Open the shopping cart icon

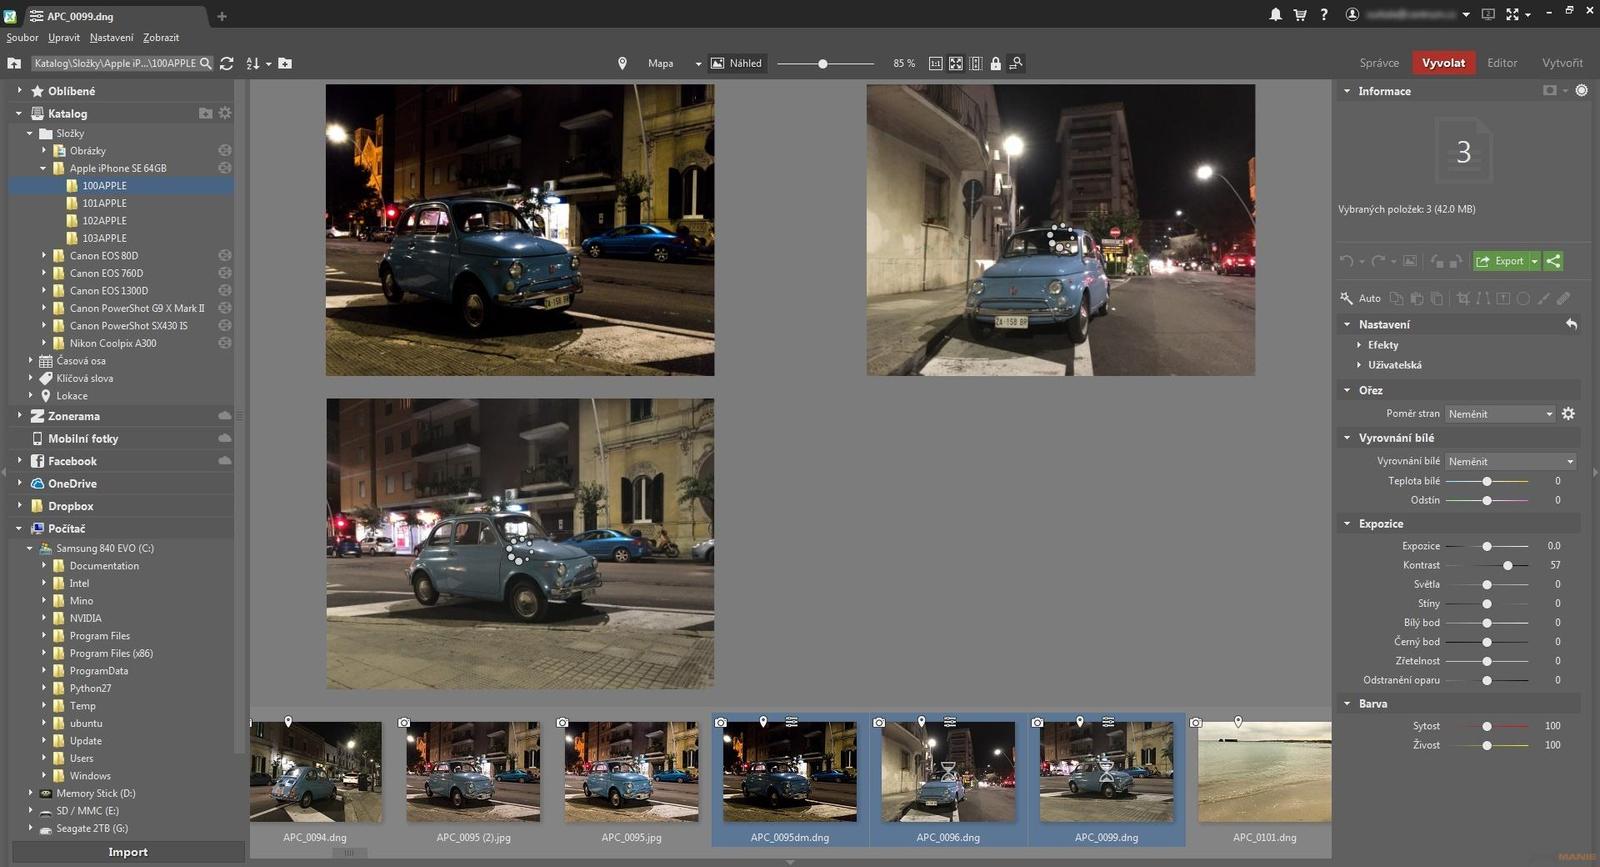[1299, 14]
